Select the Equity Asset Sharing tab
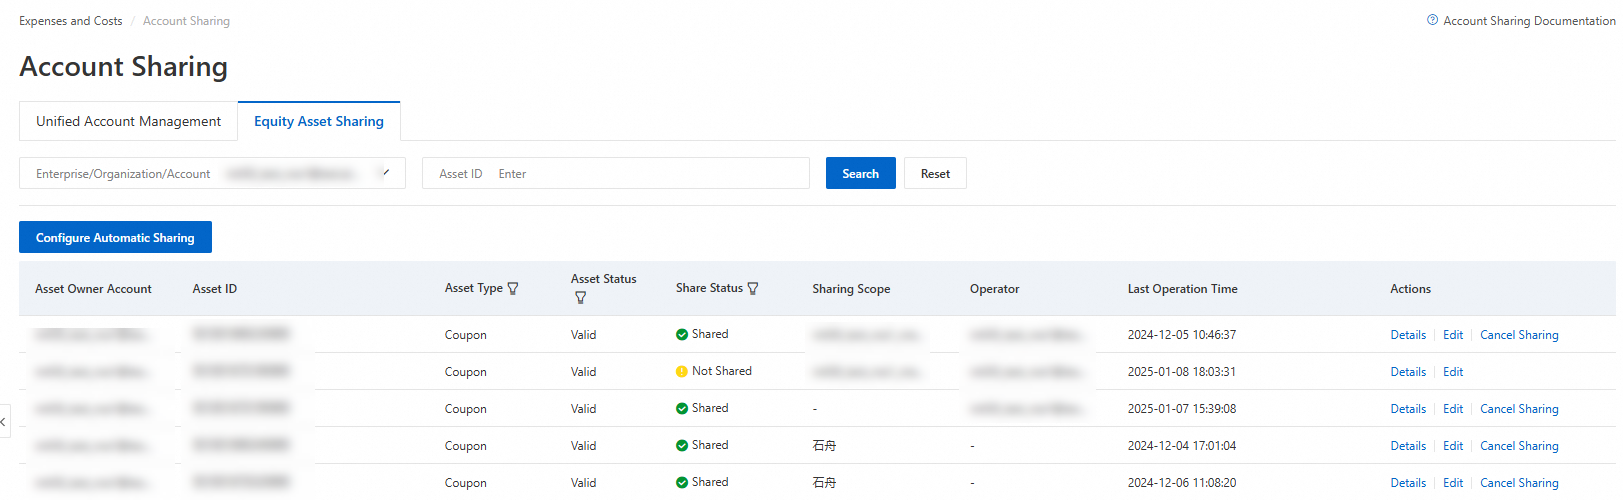 [319, 121]
